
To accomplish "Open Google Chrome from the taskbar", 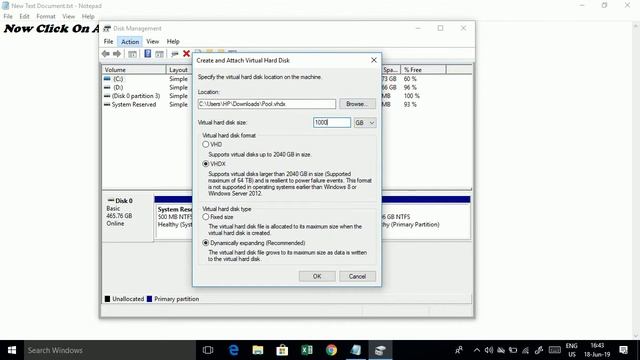I will (331, 350).
